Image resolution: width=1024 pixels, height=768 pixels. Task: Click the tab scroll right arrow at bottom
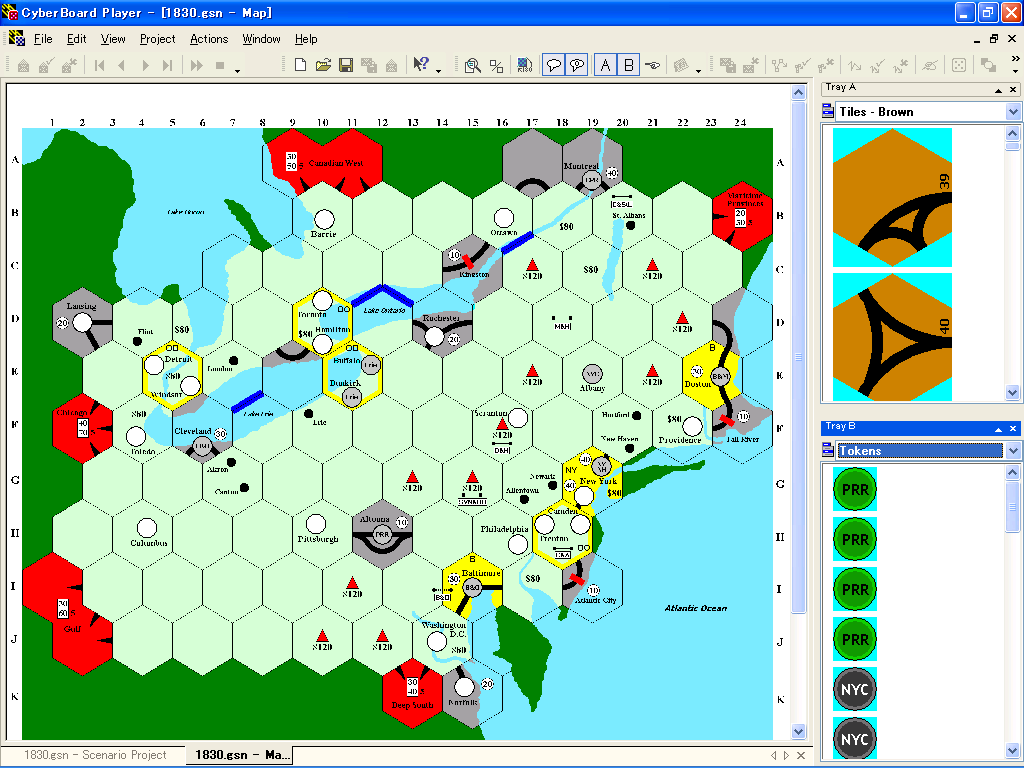point(786,755)
